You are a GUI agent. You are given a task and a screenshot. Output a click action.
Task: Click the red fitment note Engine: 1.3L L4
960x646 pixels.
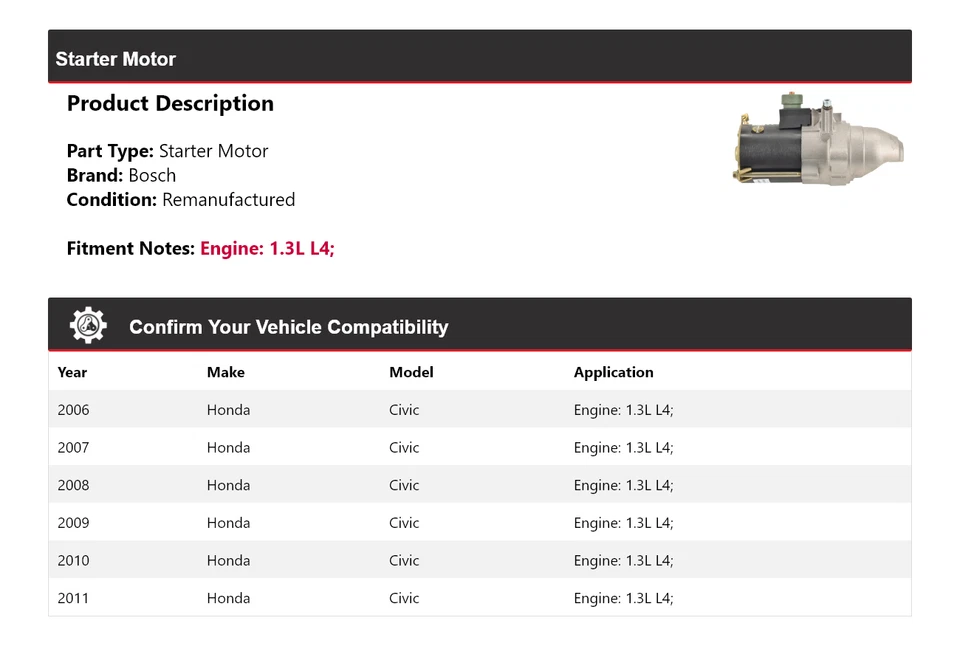pyautogui.click(x=268, y=248)
